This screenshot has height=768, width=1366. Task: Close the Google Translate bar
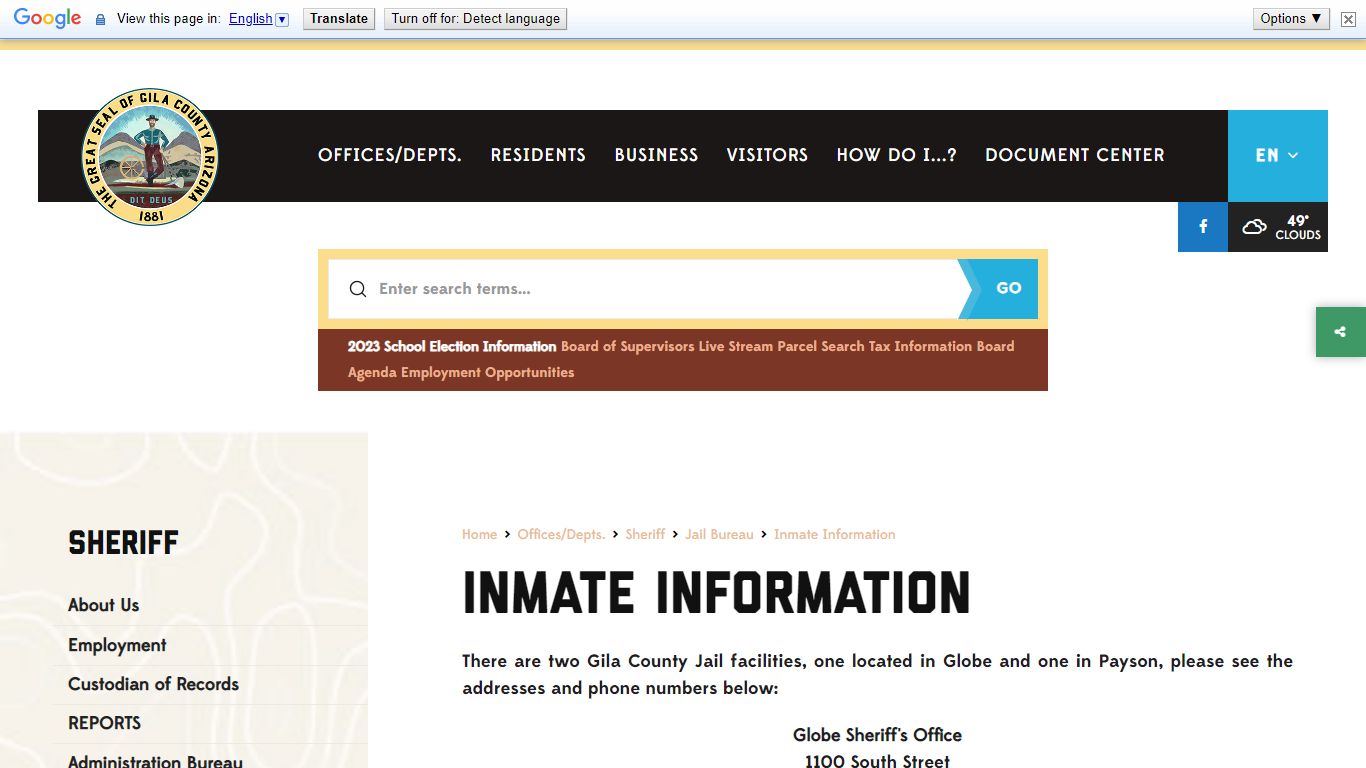point(1348,19)
